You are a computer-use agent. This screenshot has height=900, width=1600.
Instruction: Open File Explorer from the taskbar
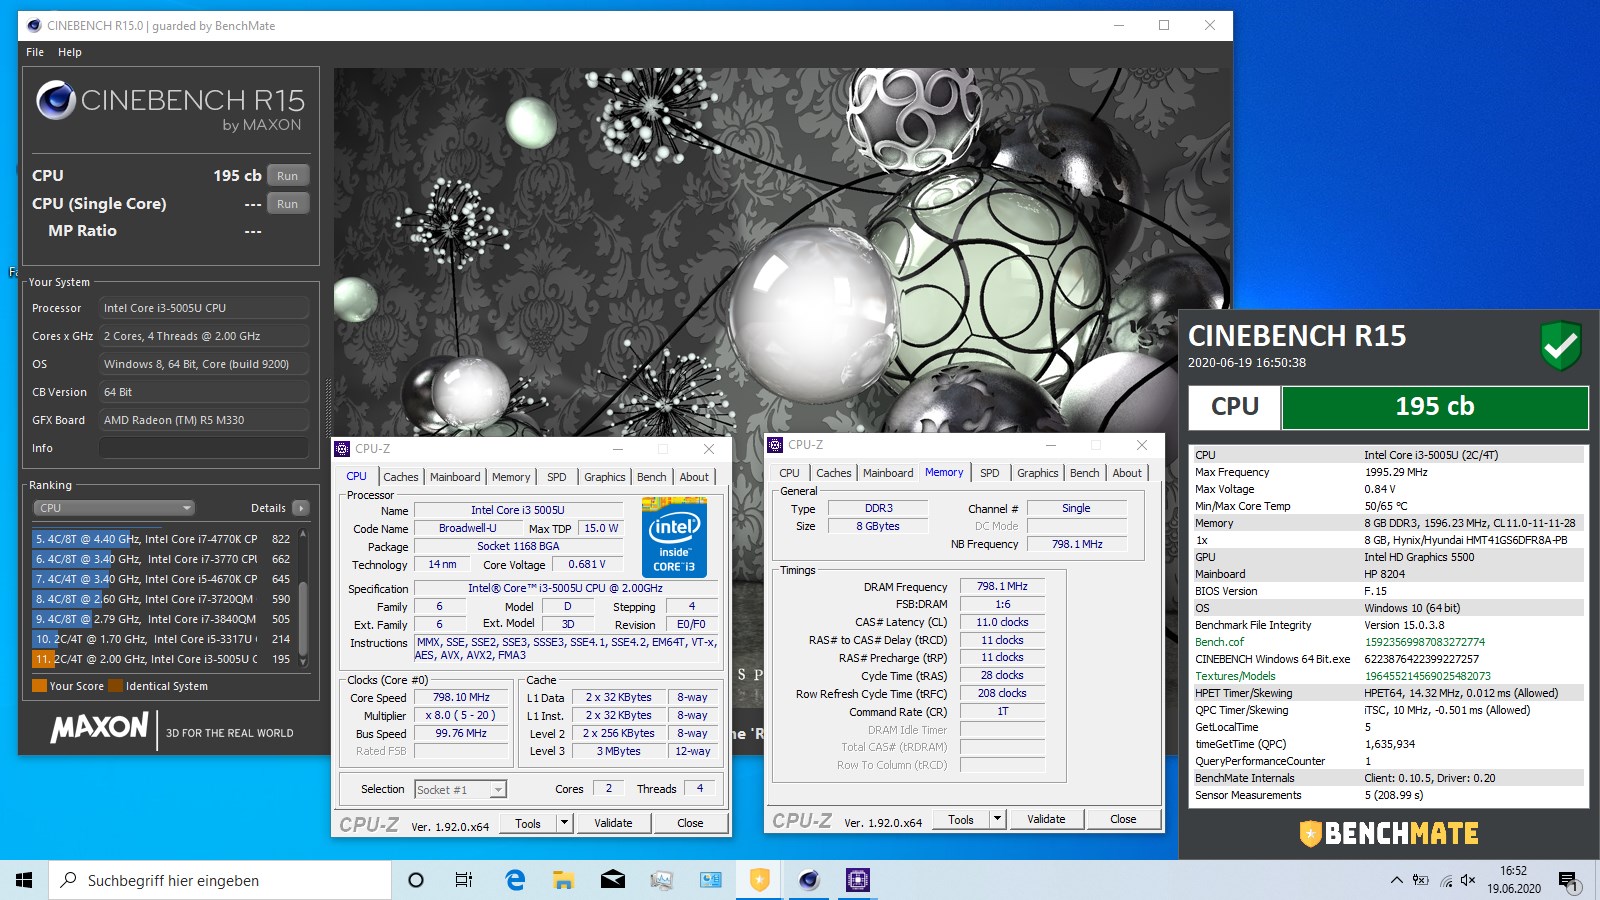564,880
